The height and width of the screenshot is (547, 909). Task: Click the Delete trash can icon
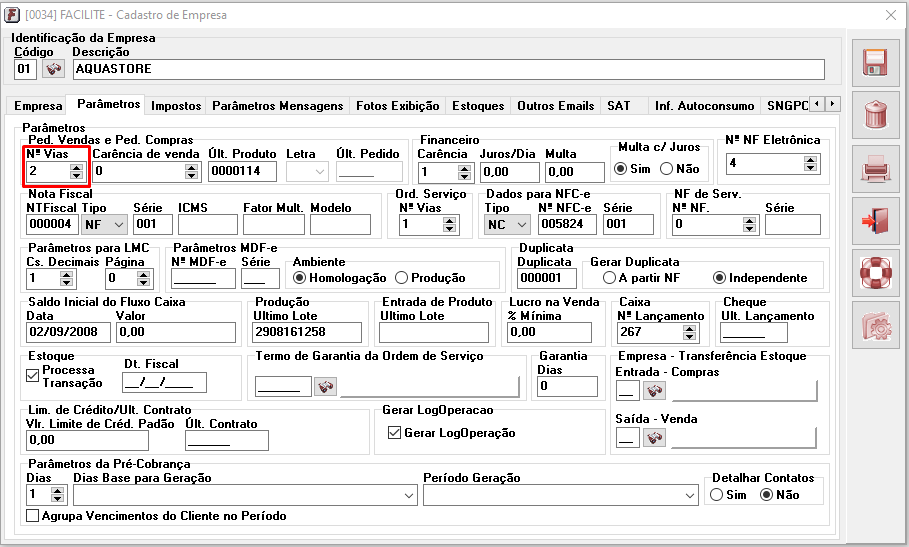[x=875, y=114]
